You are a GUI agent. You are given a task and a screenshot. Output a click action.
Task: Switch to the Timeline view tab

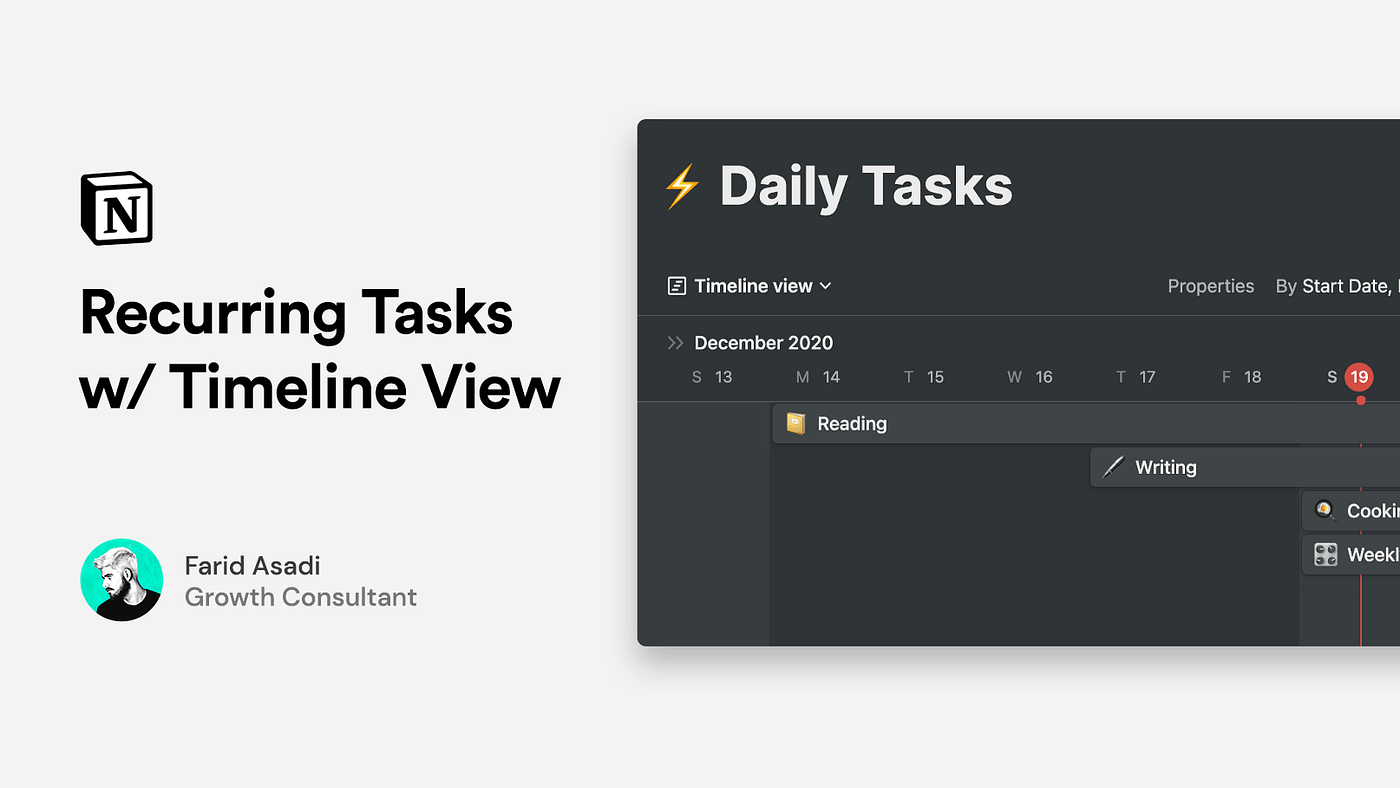753,286
